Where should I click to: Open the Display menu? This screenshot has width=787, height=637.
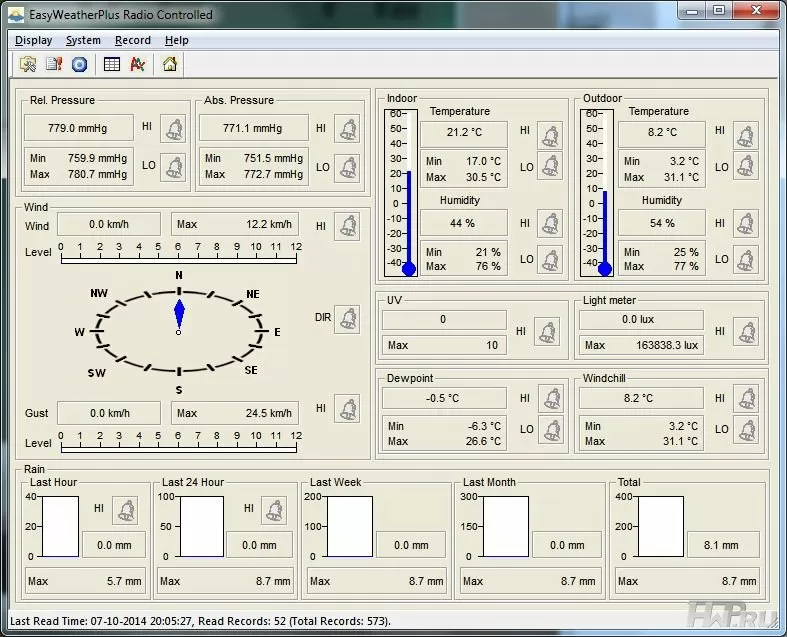click(x=34, y=40)
